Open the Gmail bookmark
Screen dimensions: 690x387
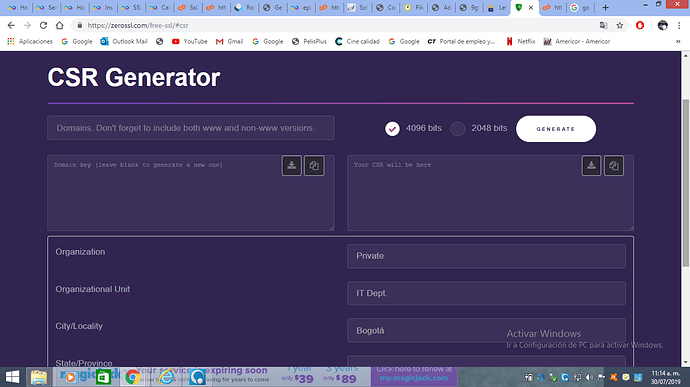coord(229,41)
